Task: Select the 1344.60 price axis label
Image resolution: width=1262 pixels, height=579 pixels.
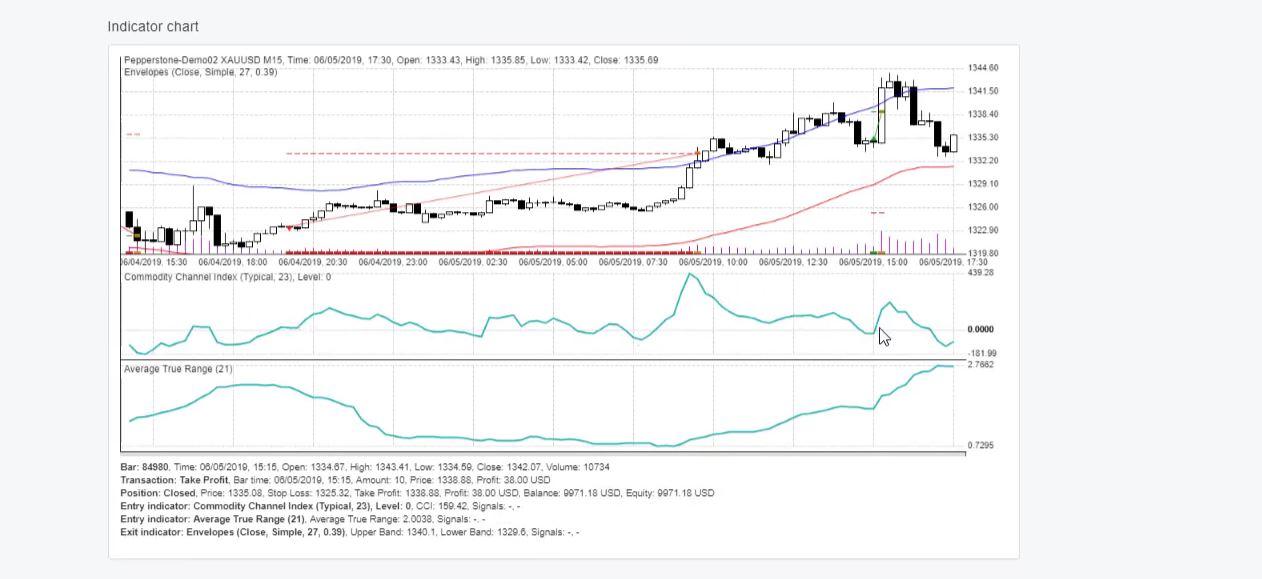Action: point(983,68)
